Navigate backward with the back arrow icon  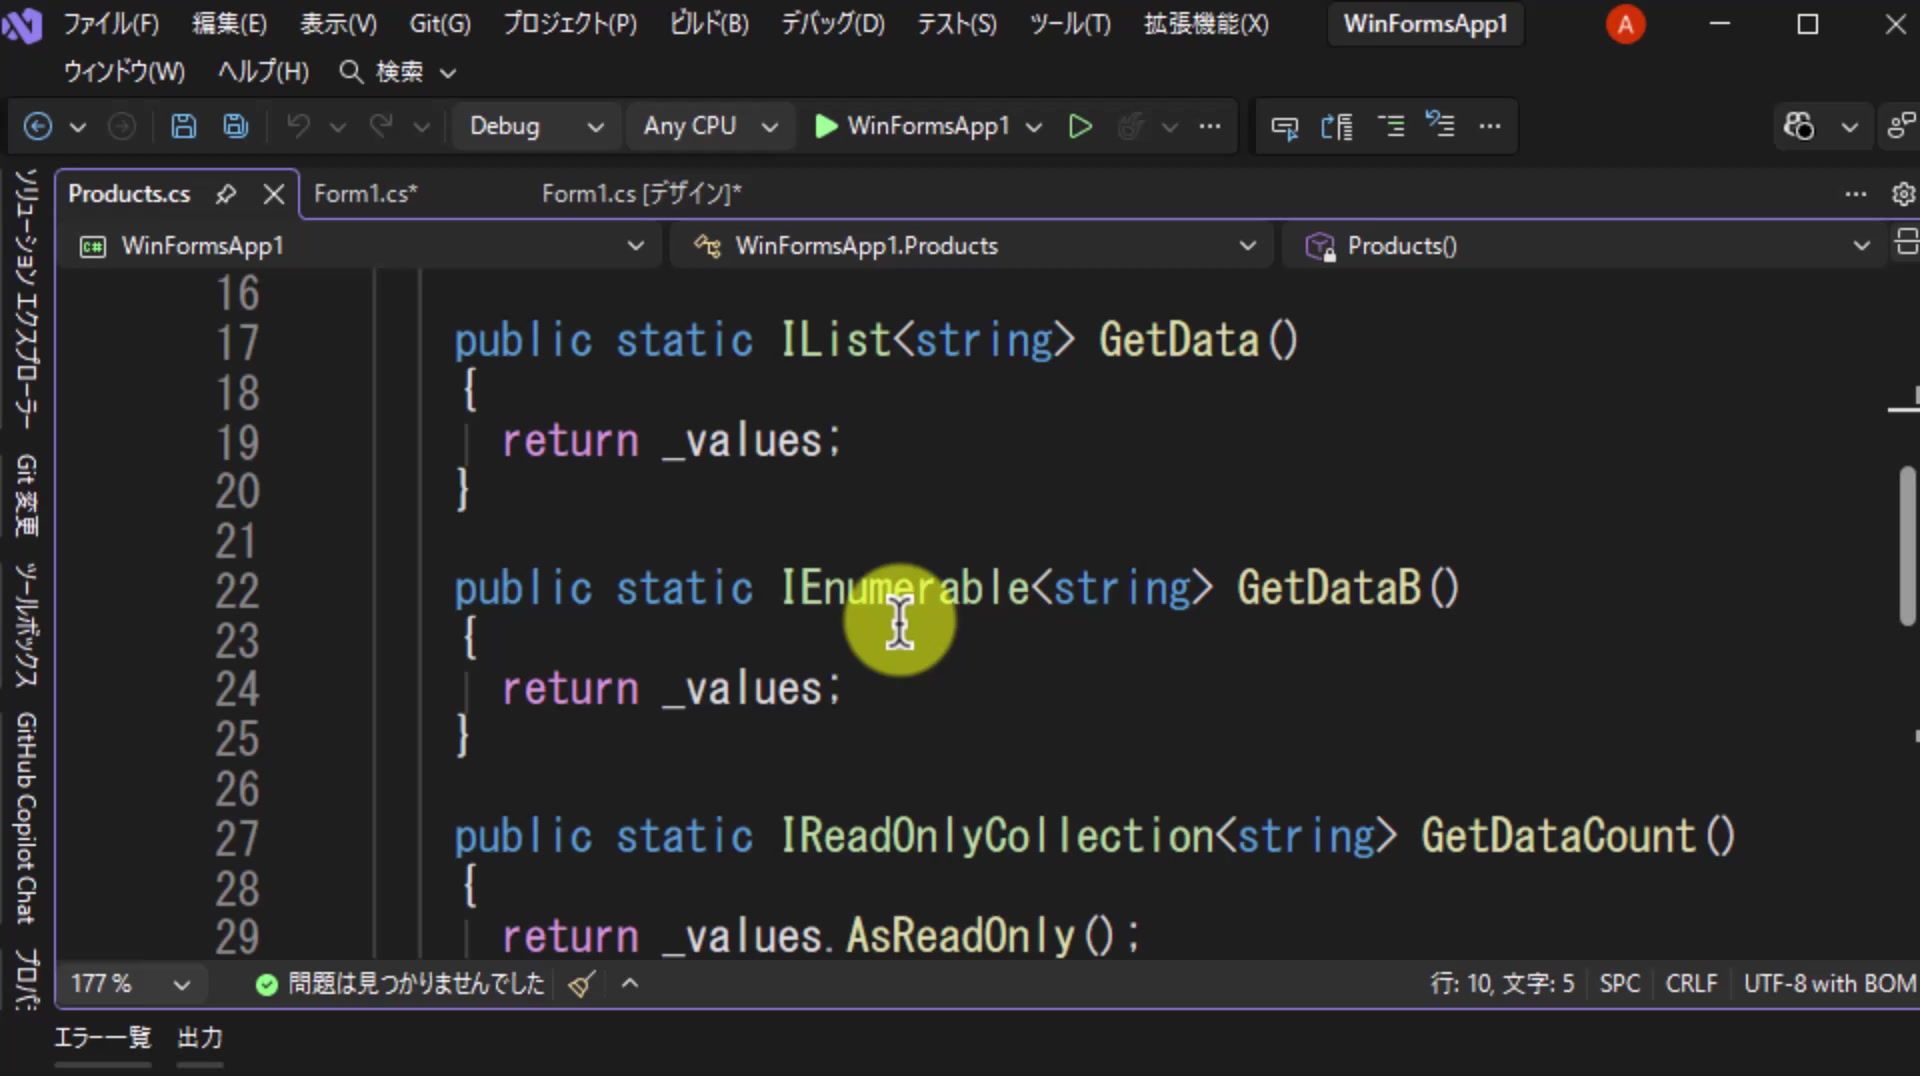[38, 126]
